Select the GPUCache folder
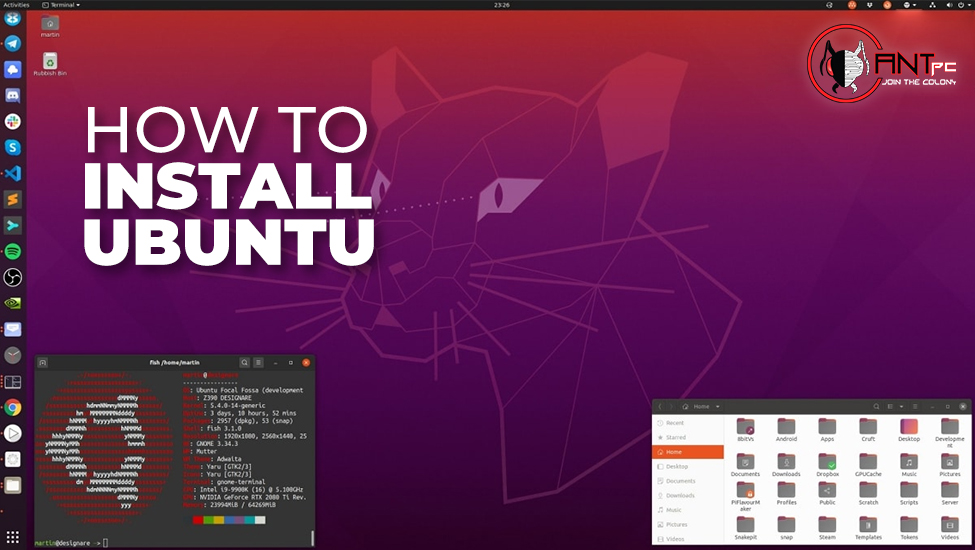The image size is (975, 550). point(868,465)
